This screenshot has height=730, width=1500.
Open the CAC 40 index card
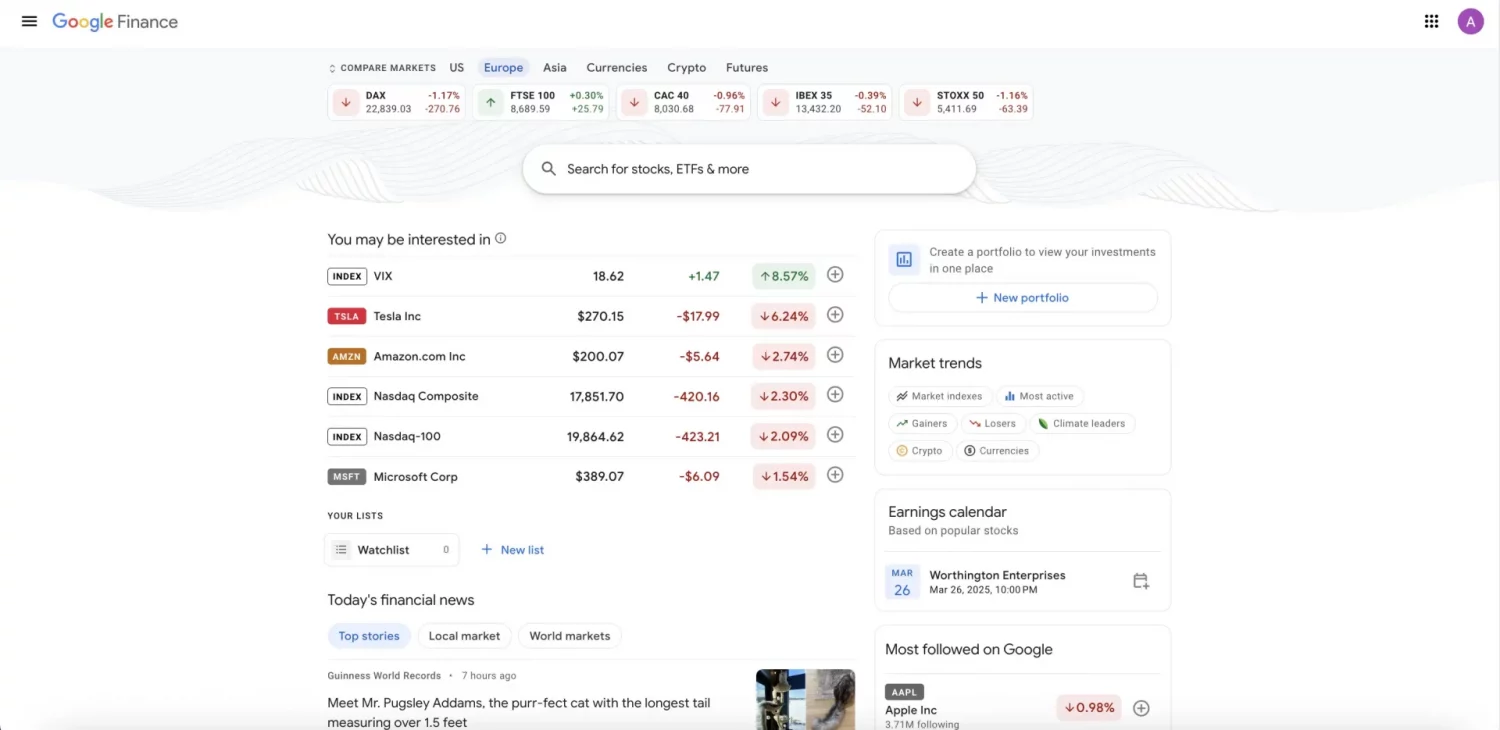(684, 102)
